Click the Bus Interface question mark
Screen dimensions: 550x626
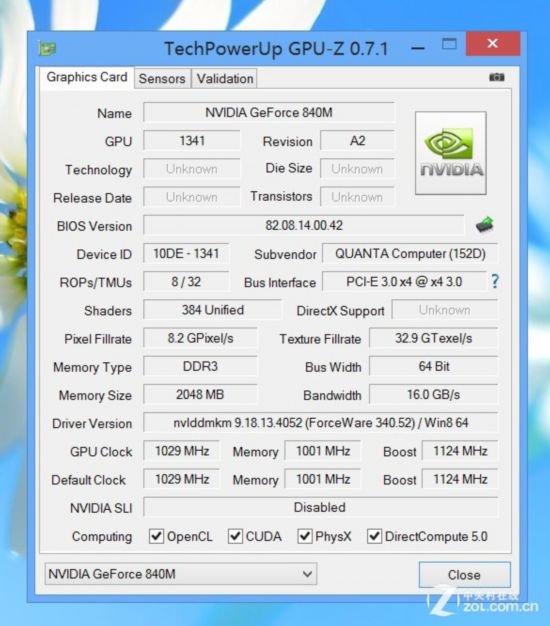point(495,281)
